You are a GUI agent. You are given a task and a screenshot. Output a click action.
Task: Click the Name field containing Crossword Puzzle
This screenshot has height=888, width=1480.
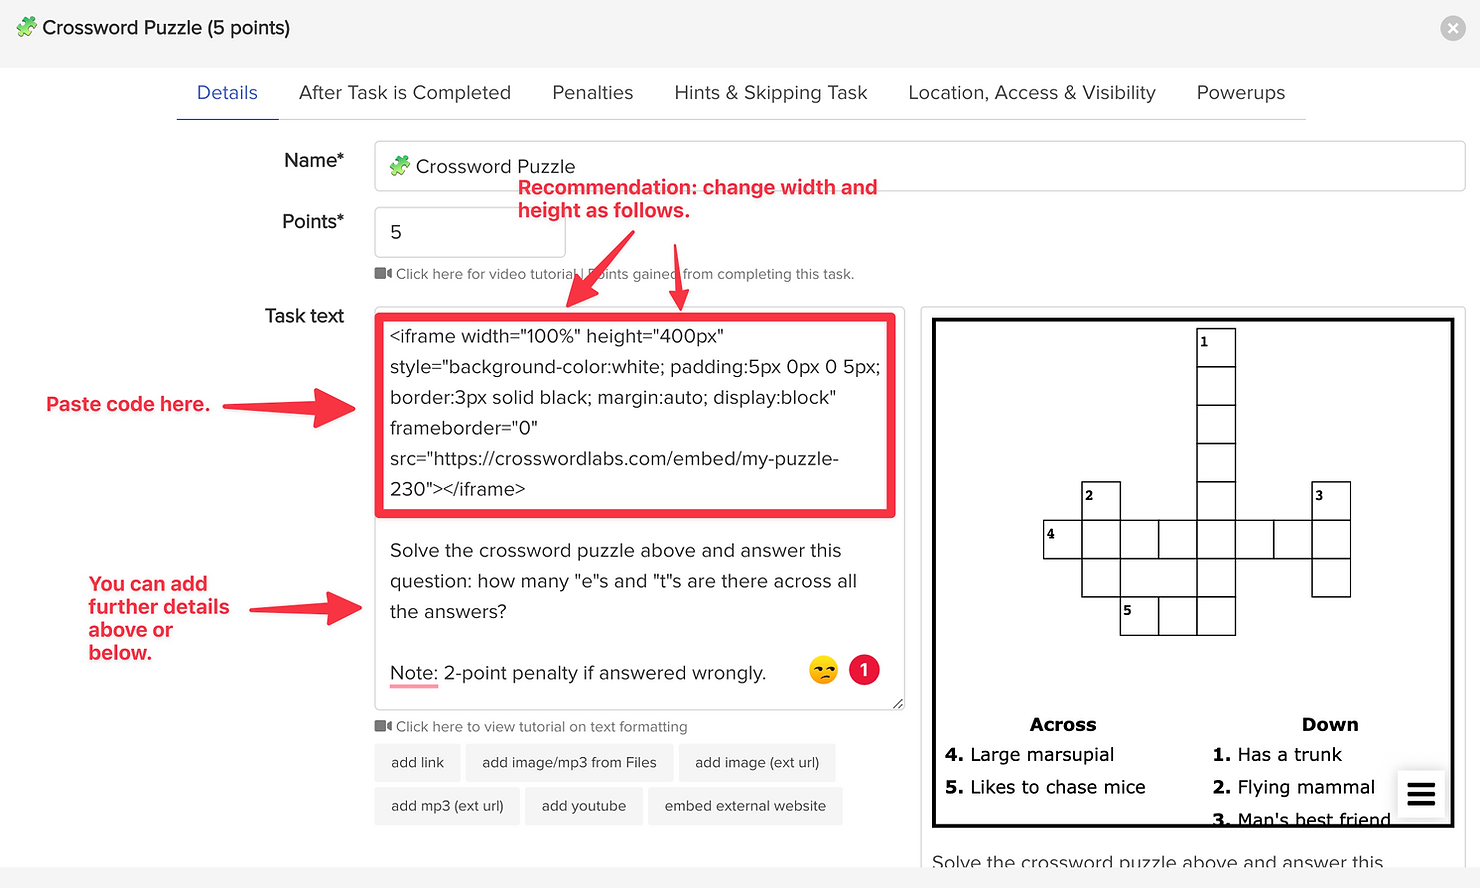click(x=920, y=166)
